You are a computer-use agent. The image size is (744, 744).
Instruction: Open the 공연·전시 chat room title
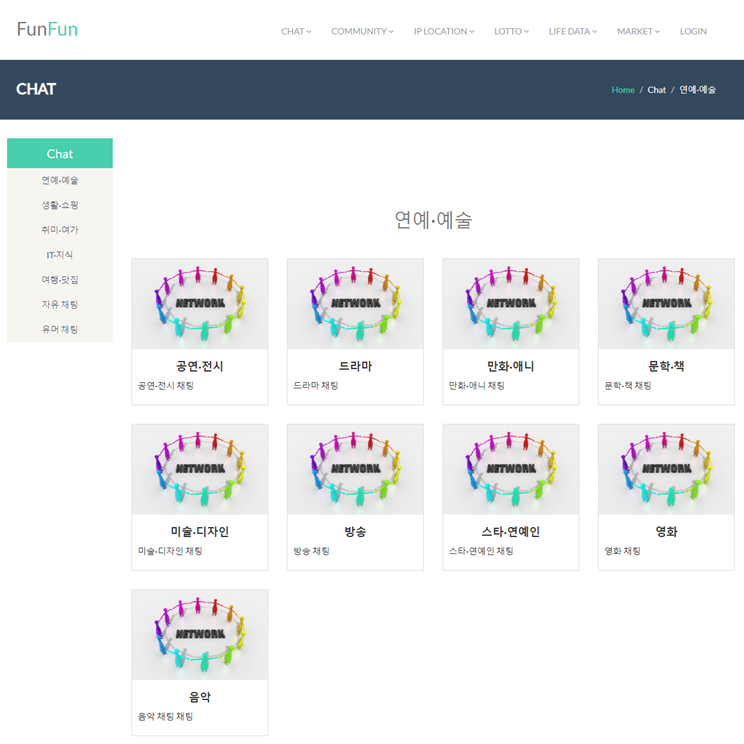click(200, 366)
